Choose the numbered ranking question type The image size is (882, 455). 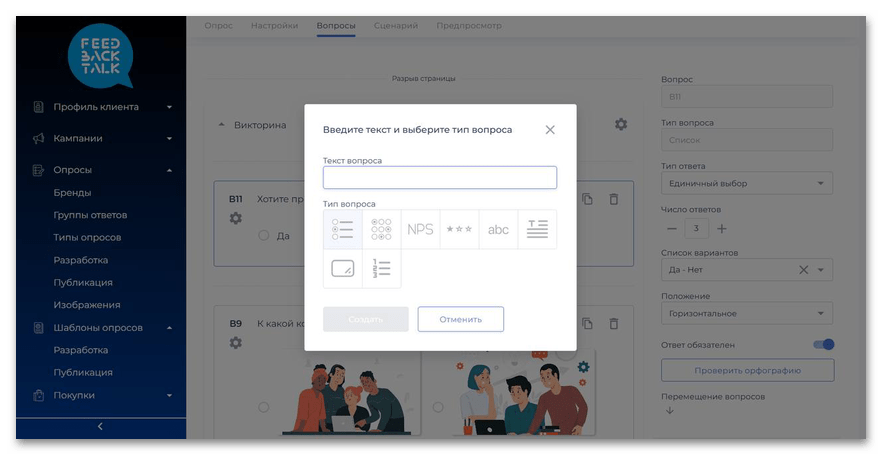pos(381,268)
